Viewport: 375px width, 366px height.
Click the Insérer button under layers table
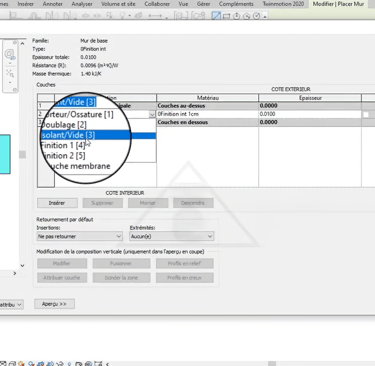click(57, 203)
